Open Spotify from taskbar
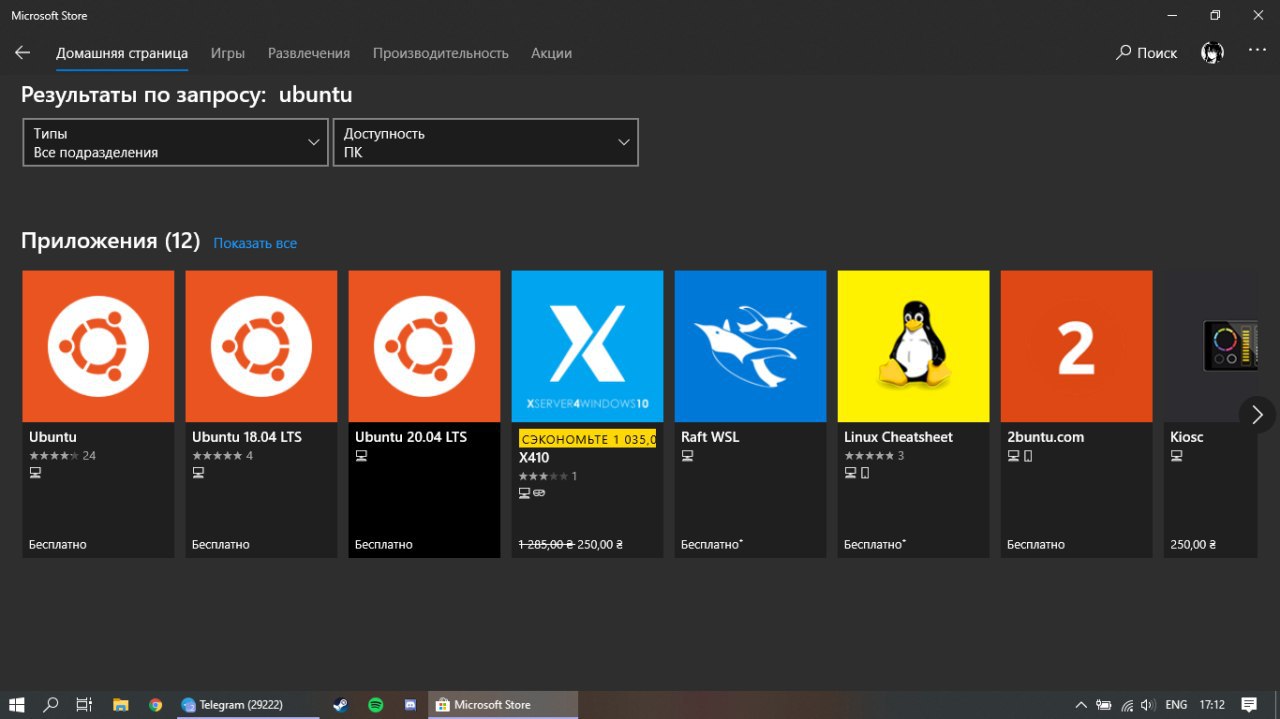1280x719 pixels. (x=376, y=705)
